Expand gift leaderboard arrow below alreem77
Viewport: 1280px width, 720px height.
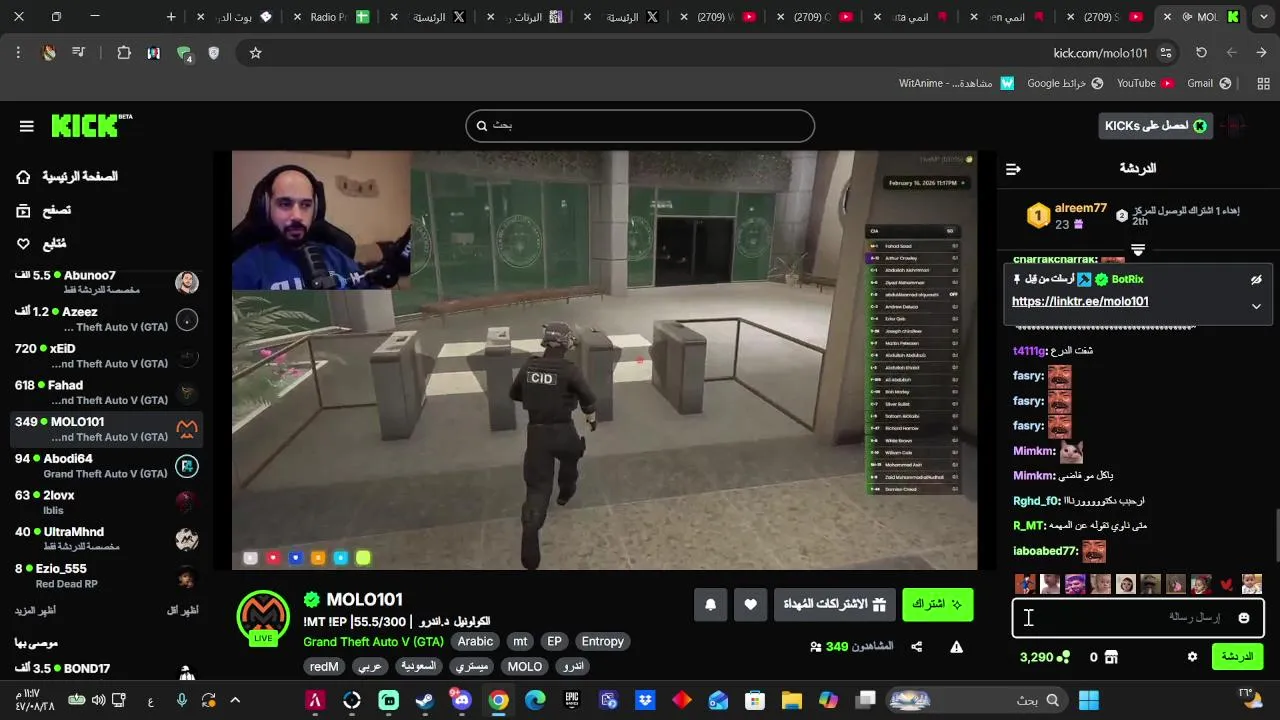[x=1138, y=249]
